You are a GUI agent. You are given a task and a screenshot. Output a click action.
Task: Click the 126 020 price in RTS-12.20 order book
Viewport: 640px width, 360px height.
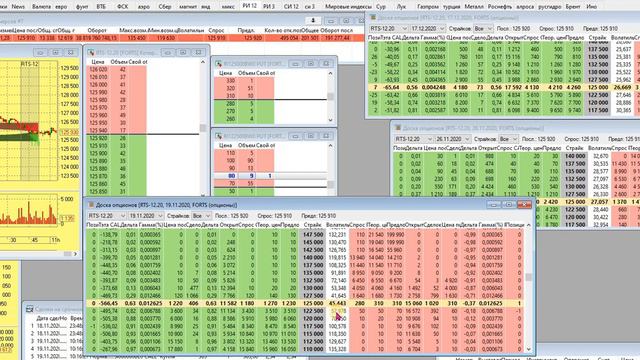pyautogui.click(x=98, y=69)
